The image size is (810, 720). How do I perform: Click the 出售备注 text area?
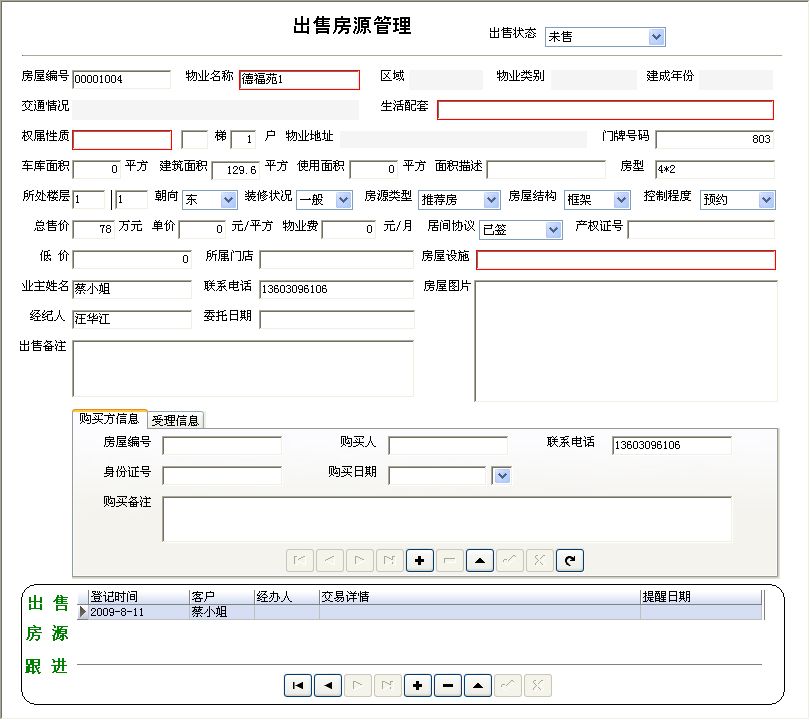click(243, 368)
